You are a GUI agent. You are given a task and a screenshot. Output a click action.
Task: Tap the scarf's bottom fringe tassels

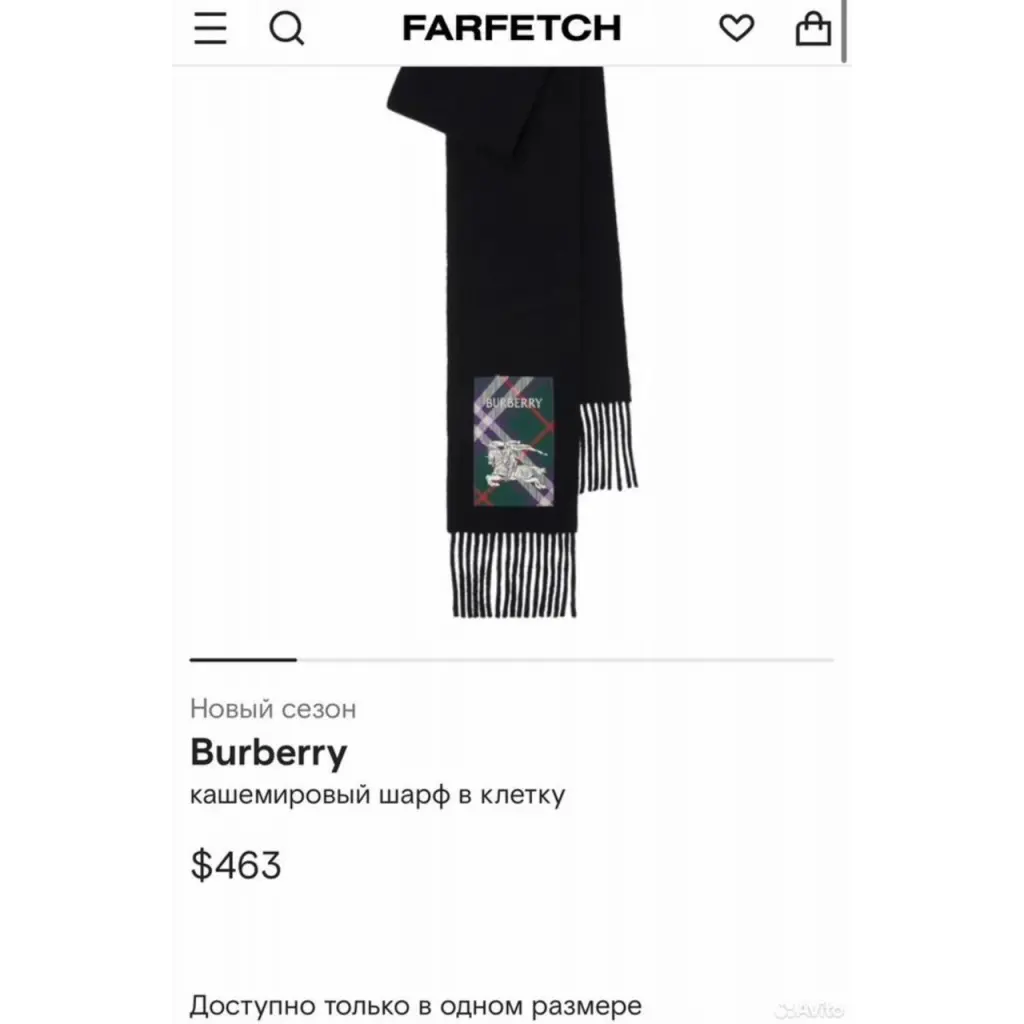(513, 575)
